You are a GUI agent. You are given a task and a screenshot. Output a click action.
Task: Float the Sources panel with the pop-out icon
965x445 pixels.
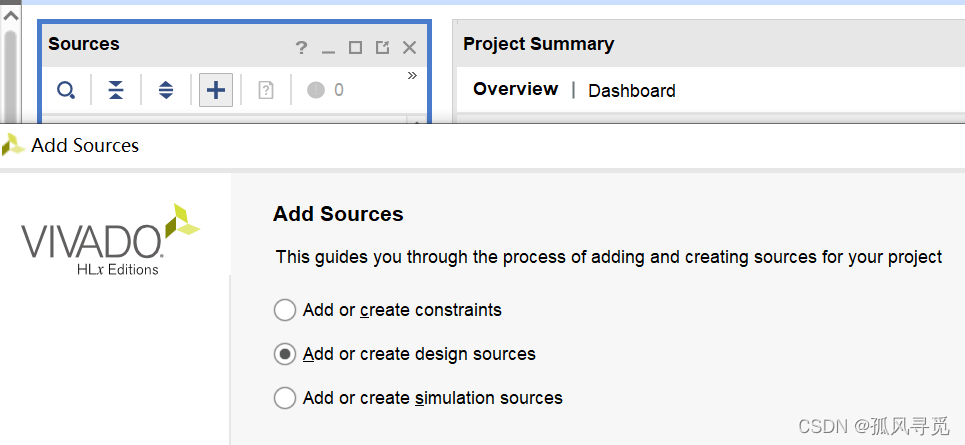pos(382,48)
